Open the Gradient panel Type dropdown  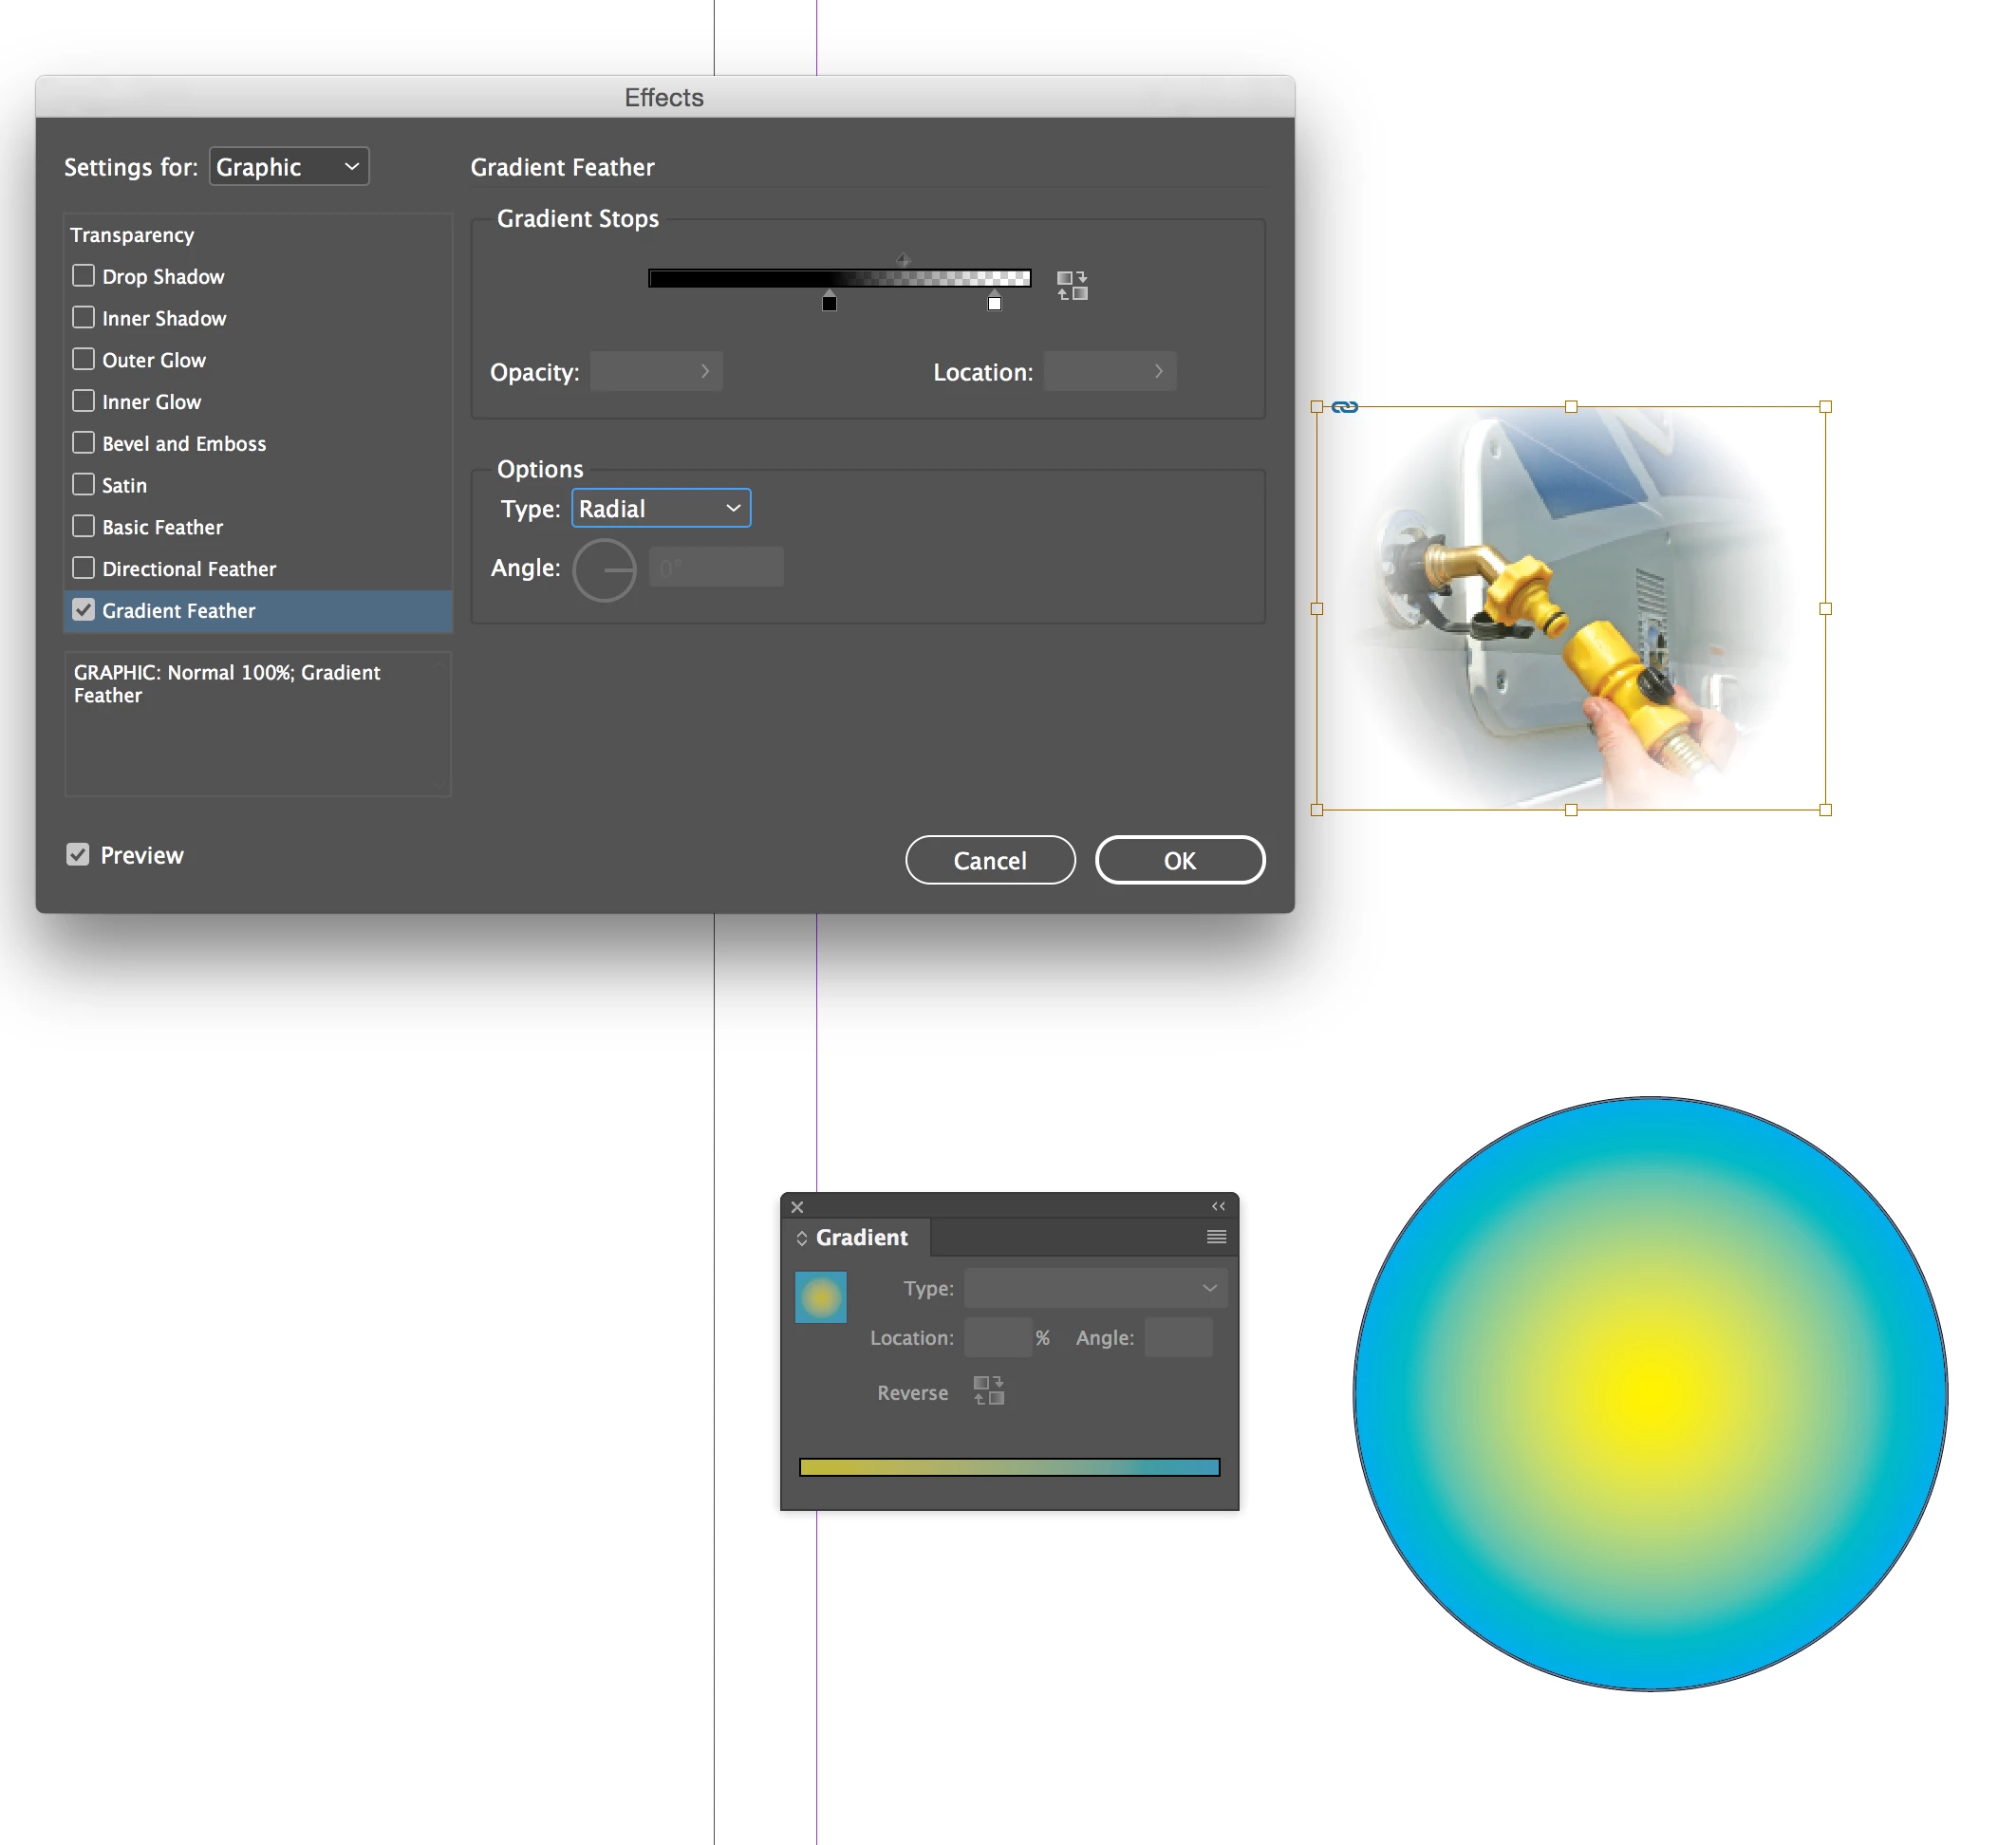[1095, 1288]
